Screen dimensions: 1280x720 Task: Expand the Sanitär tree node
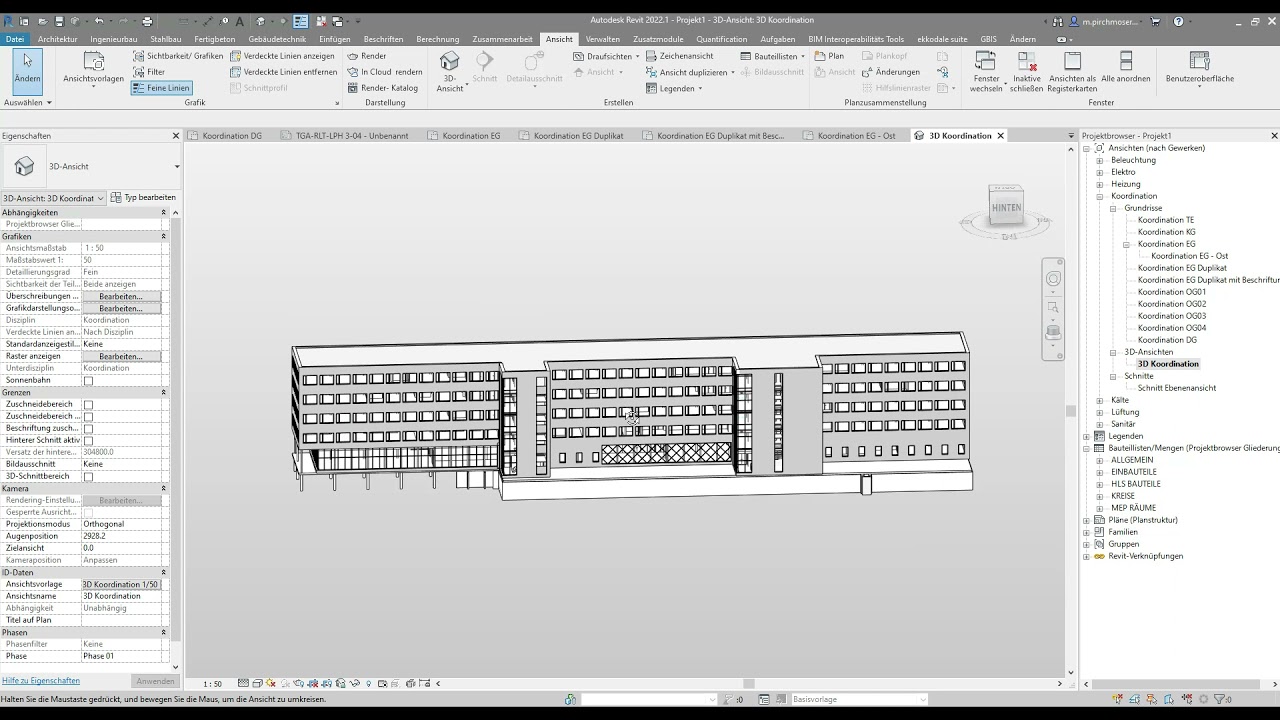pyautogui.click(x=1100, y=424)
